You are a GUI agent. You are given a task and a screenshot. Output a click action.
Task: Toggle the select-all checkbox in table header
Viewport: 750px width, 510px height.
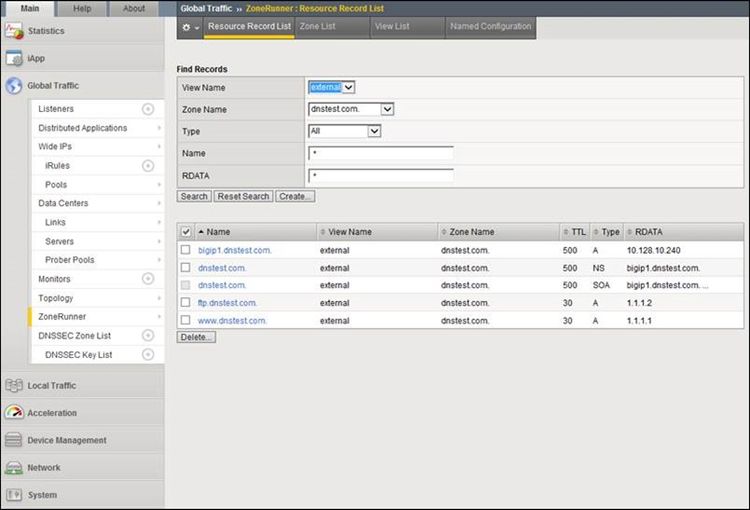185,232
